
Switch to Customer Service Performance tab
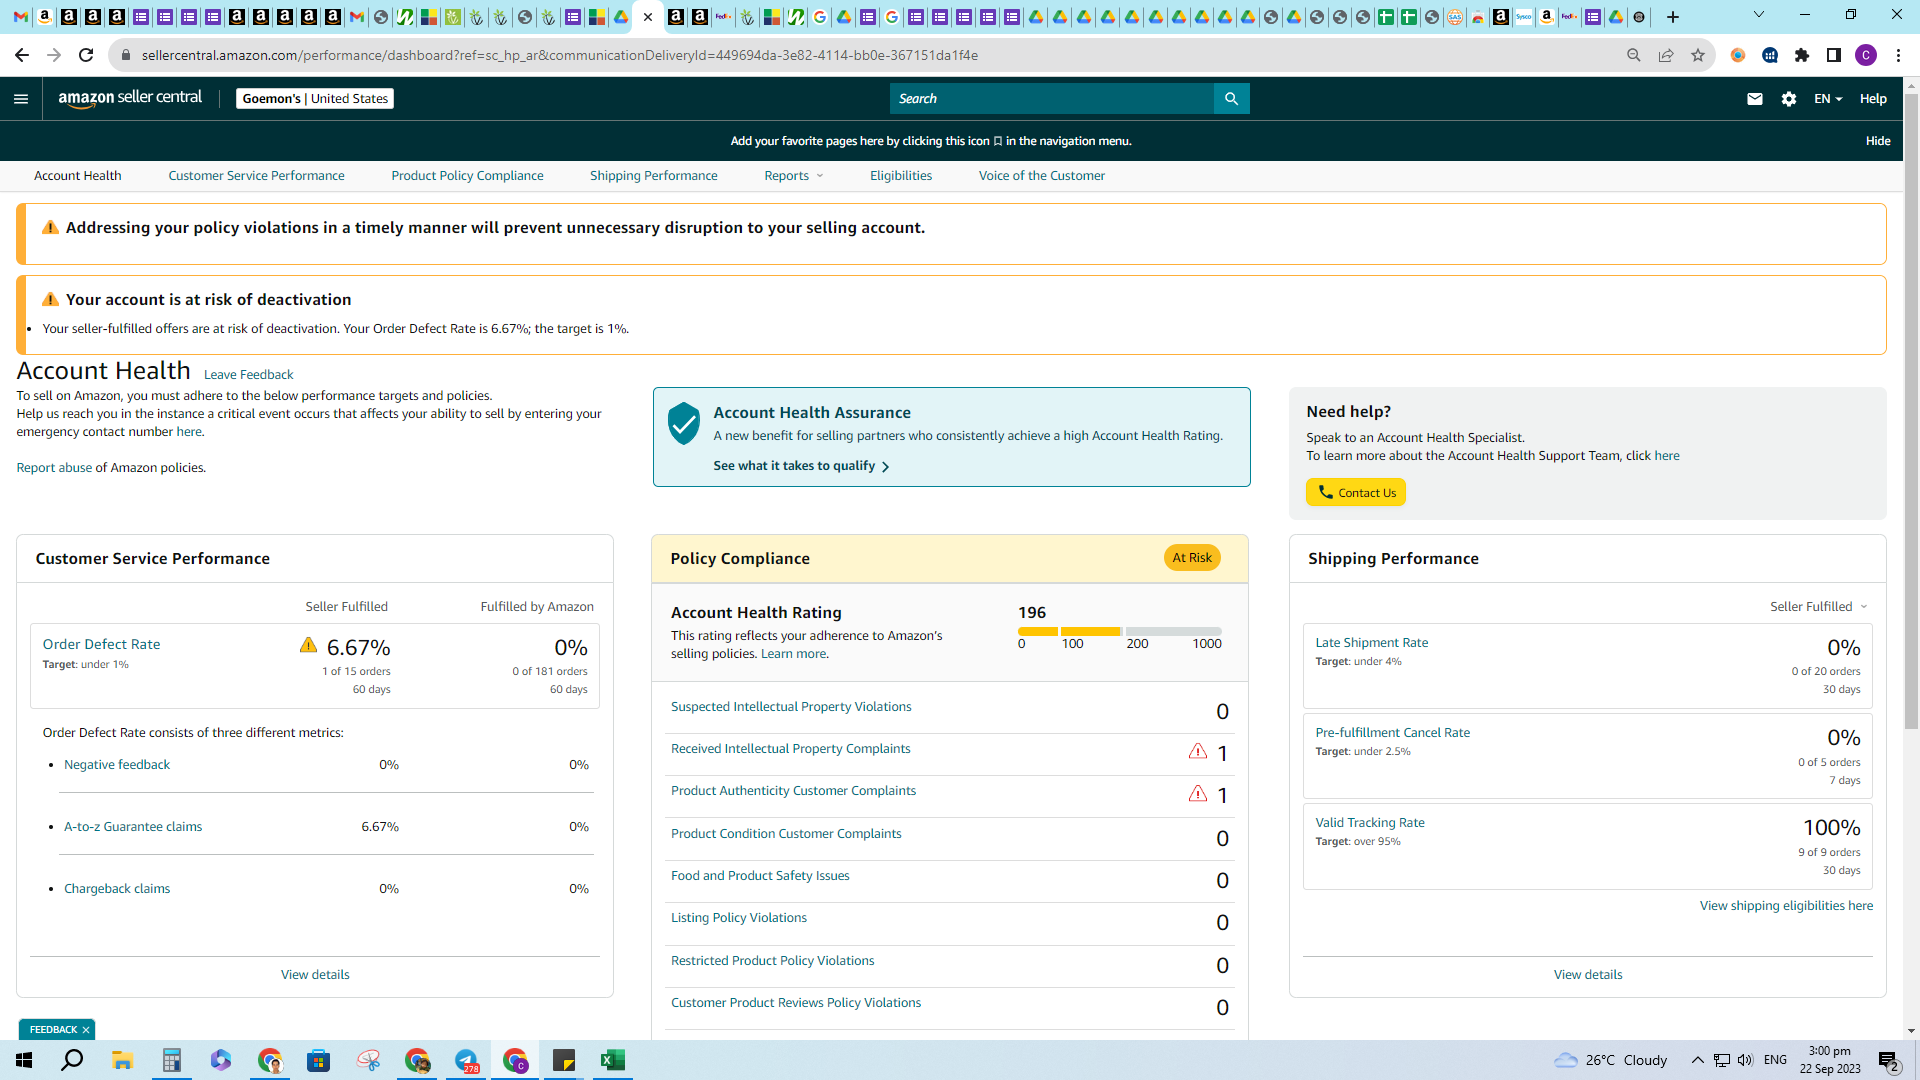click(256, 176)
